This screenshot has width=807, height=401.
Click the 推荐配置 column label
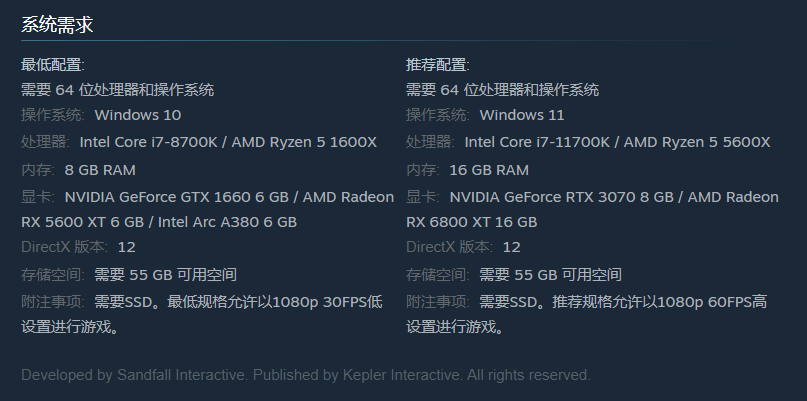[x=438, y=65]
